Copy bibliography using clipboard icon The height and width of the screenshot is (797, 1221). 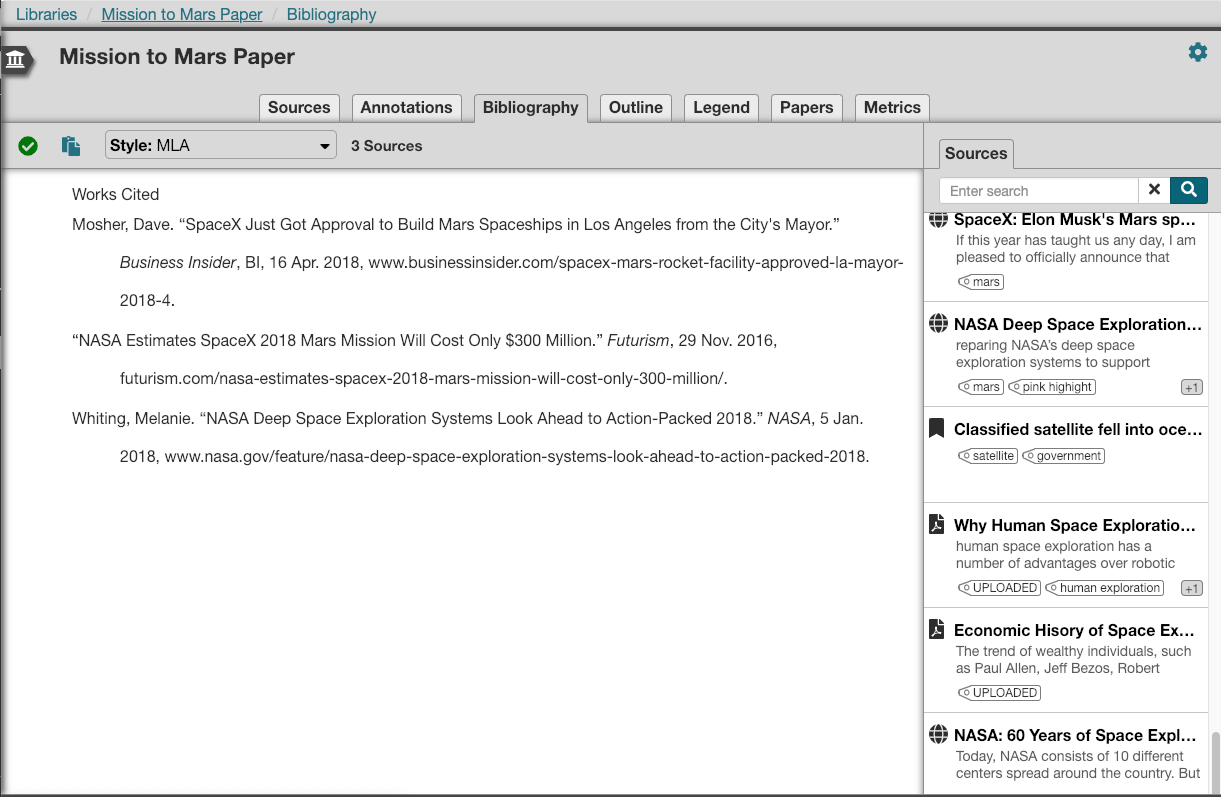tap(71, 146)
